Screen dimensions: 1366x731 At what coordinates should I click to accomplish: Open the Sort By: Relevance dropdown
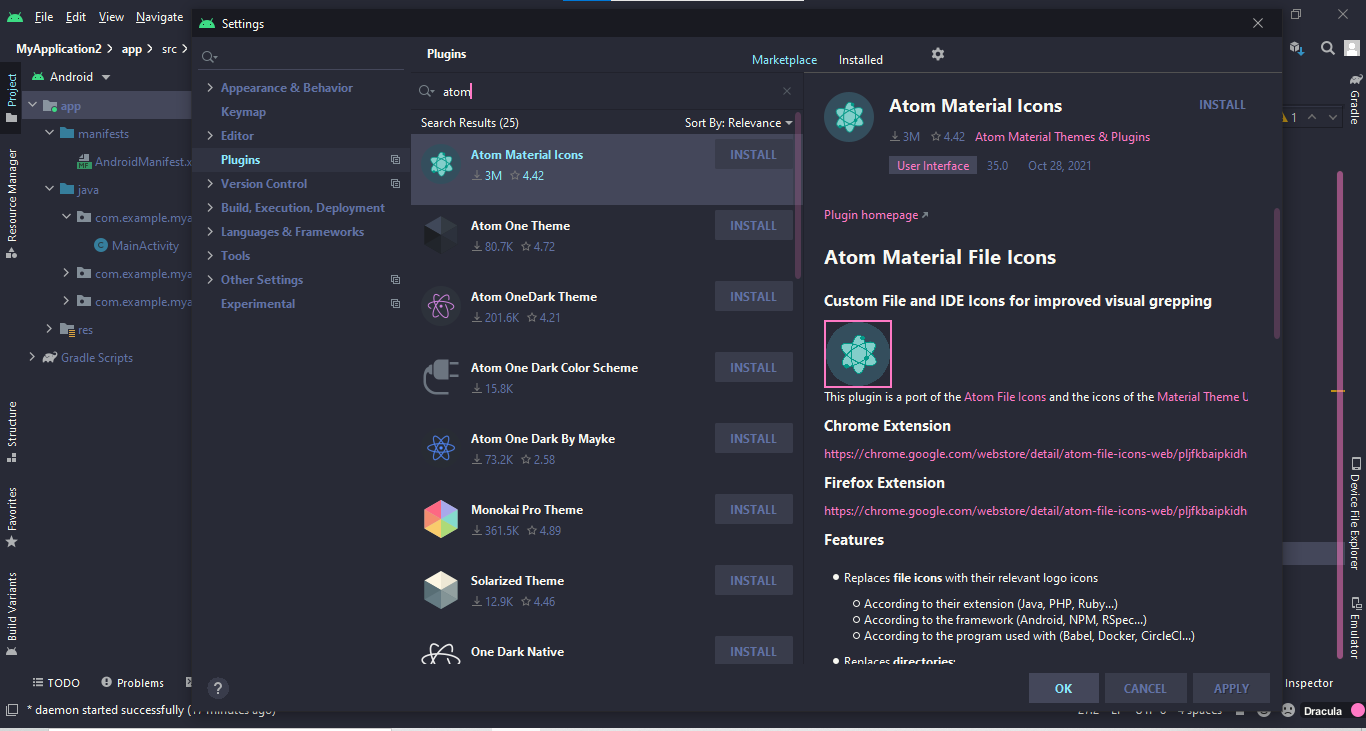point(738,123)
